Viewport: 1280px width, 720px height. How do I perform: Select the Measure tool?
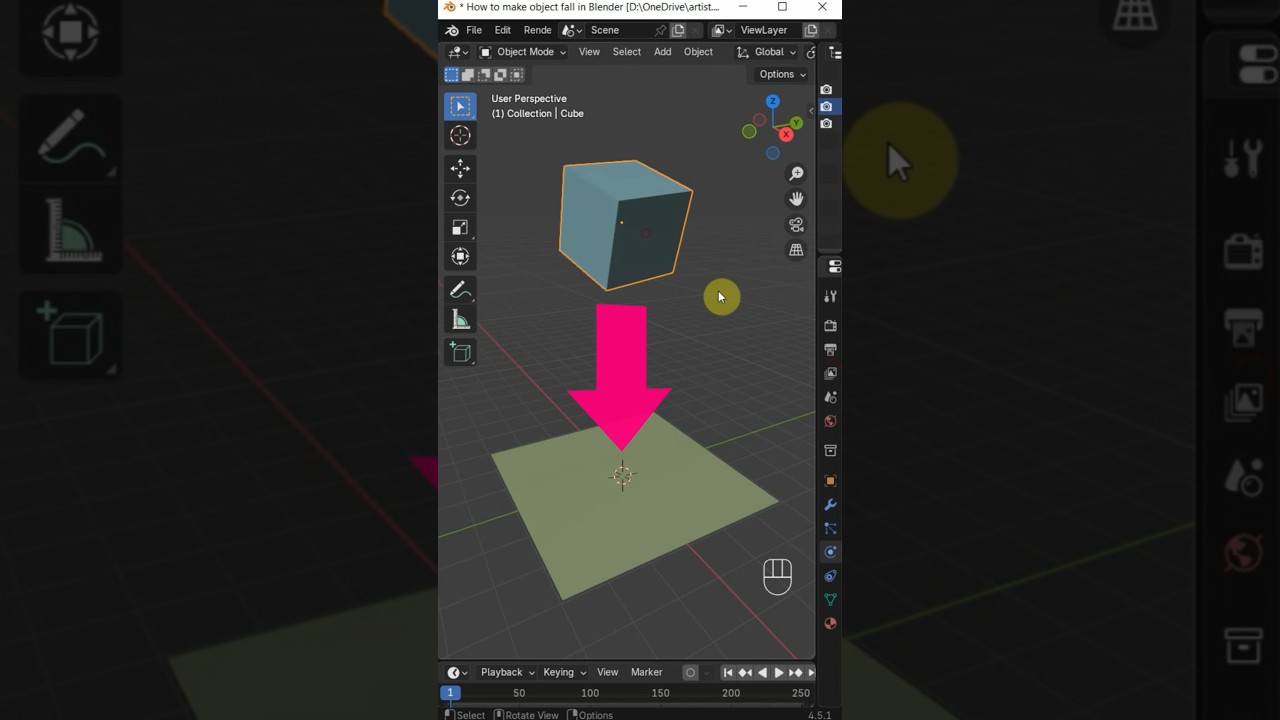tap(460, 320)
